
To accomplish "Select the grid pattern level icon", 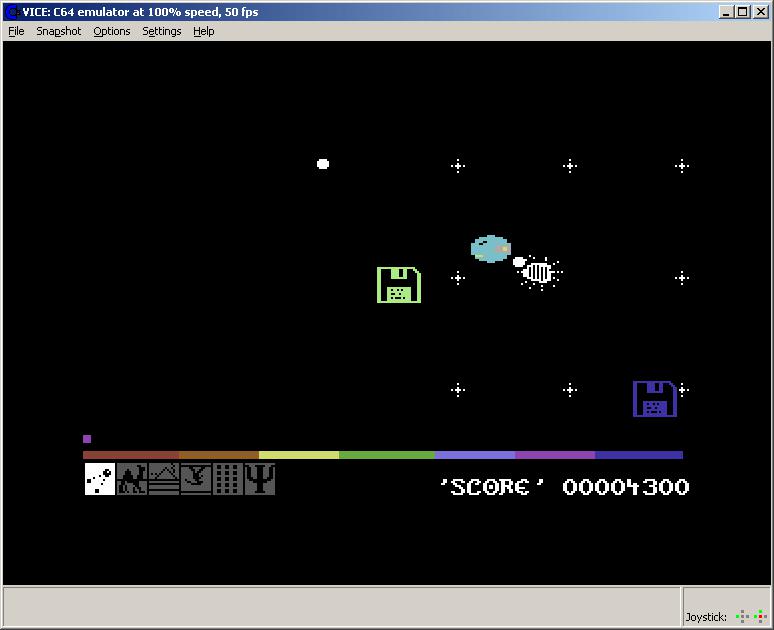I will tap(228, 479).
